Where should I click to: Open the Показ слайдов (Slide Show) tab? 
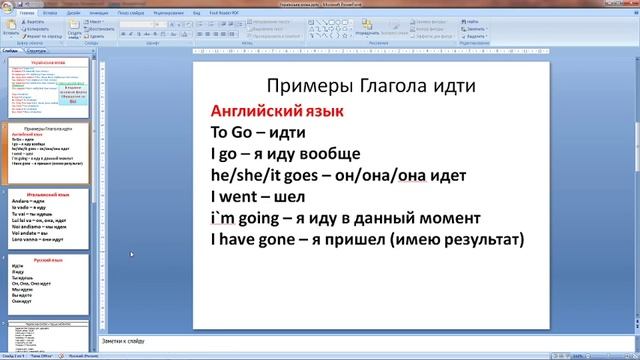click(131, 13)
